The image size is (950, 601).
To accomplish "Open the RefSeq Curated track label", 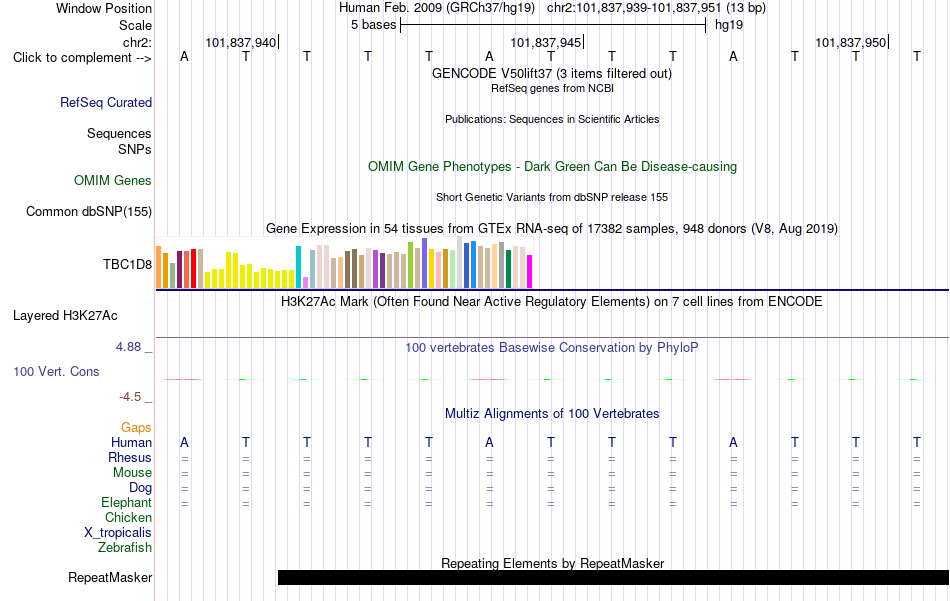I will coord(106,102).
